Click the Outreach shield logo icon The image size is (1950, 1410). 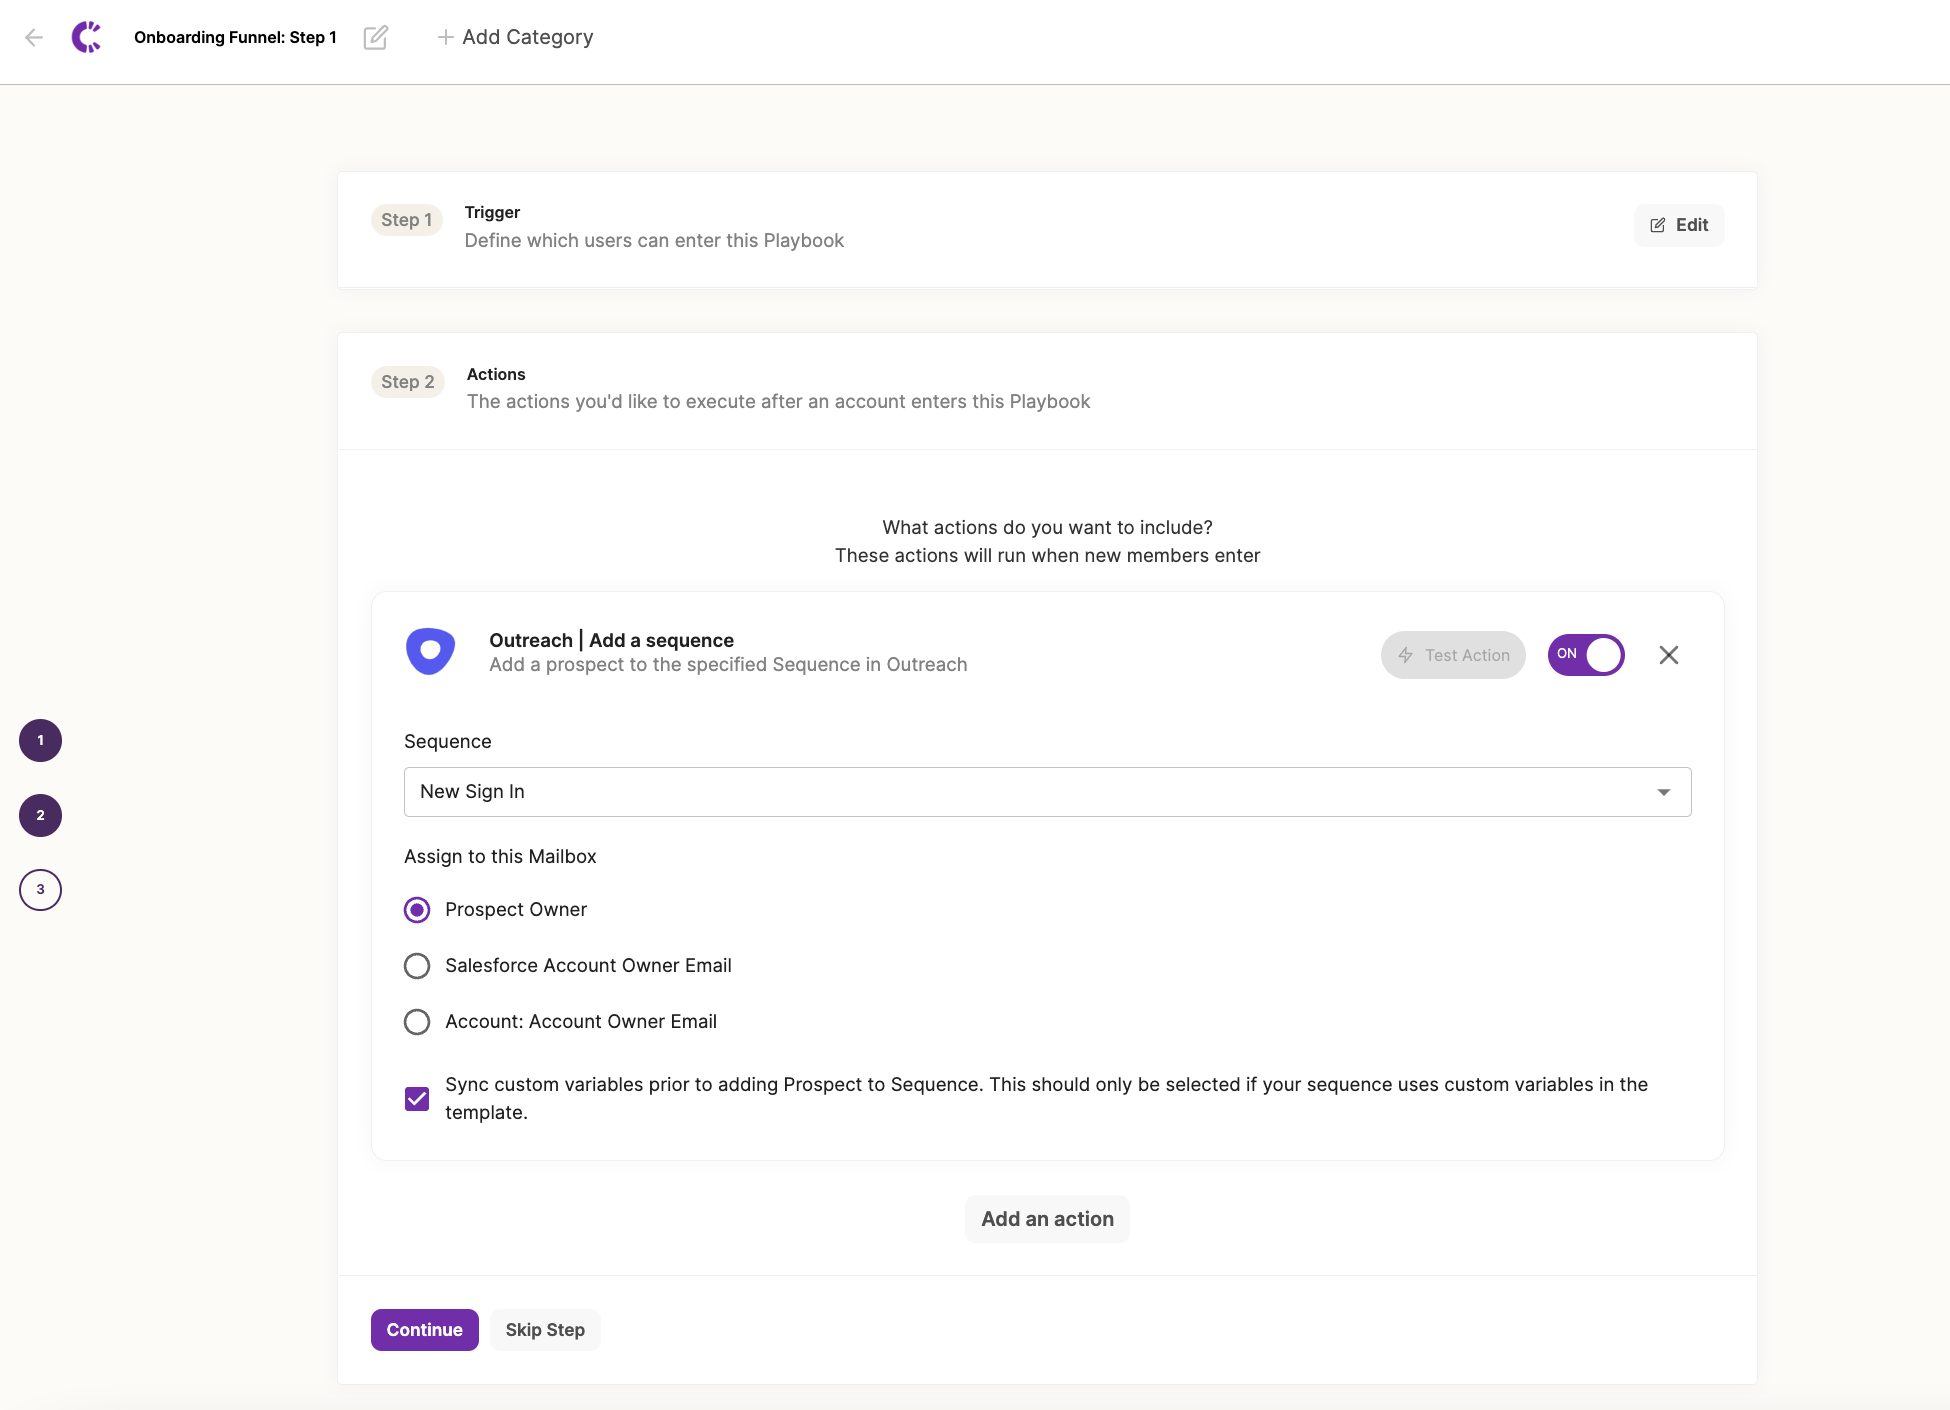coord(430,652)
